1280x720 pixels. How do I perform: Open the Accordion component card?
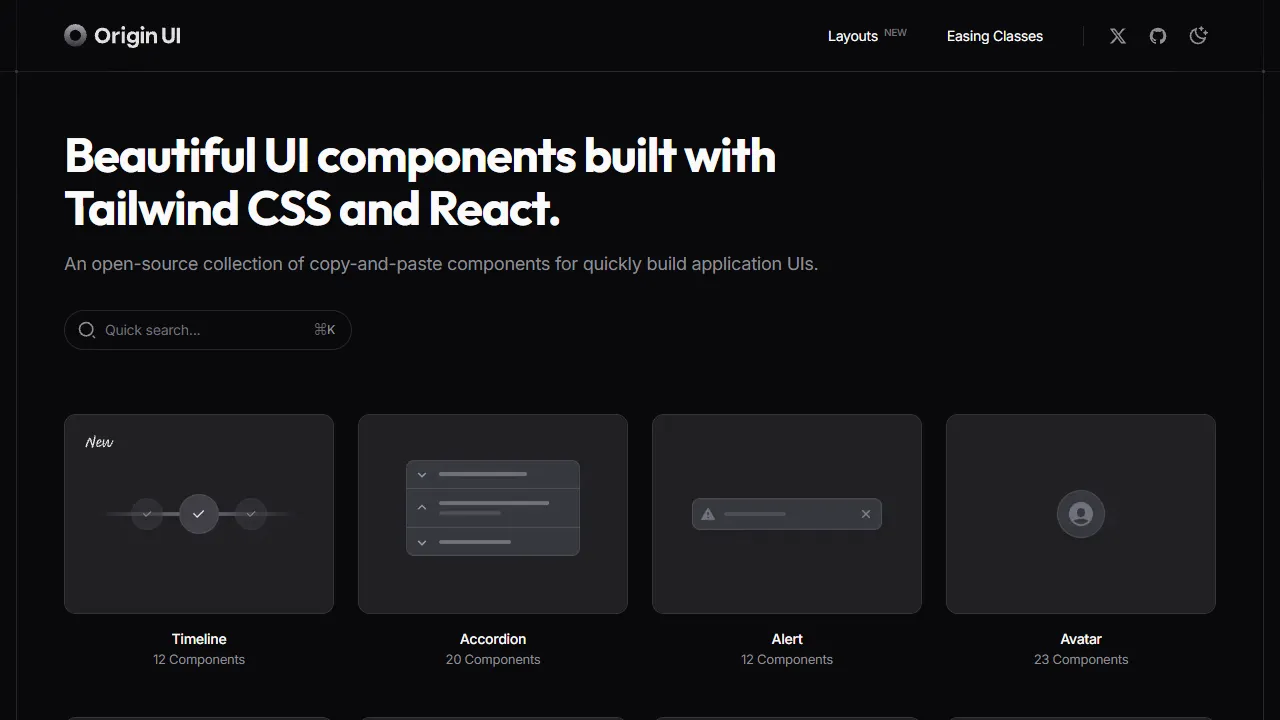pyautogui.click(x=493, y=514)
